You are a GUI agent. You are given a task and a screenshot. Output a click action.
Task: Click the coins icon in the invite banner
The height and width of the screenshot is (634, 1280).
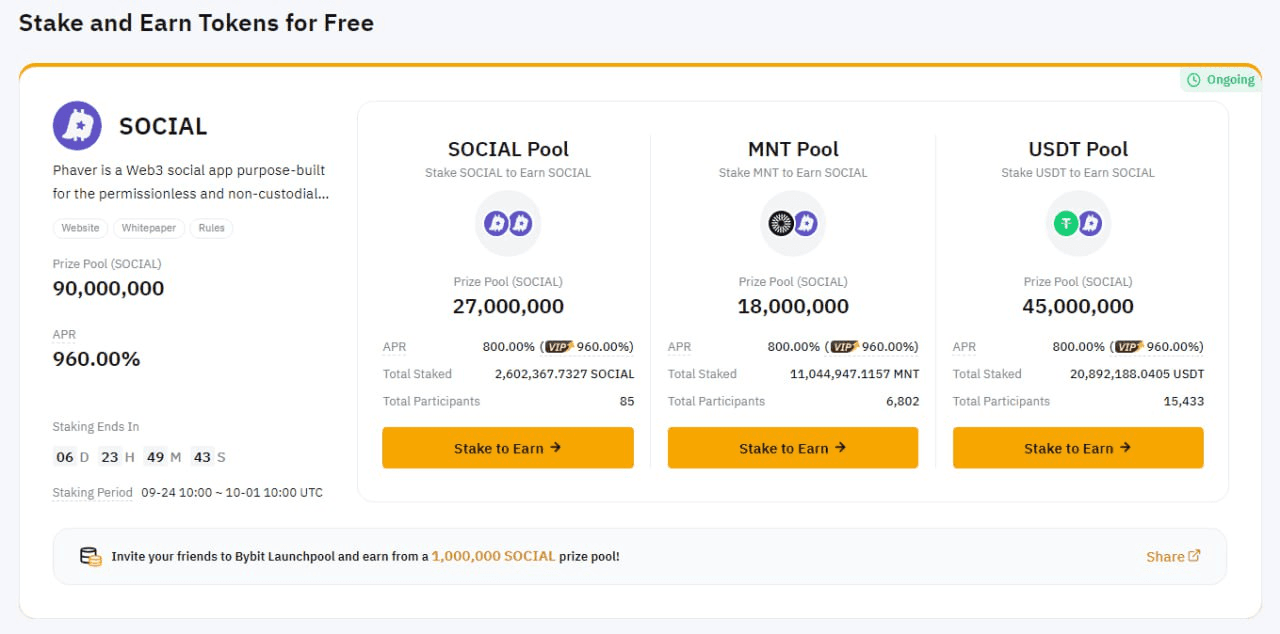click(91, 556)
